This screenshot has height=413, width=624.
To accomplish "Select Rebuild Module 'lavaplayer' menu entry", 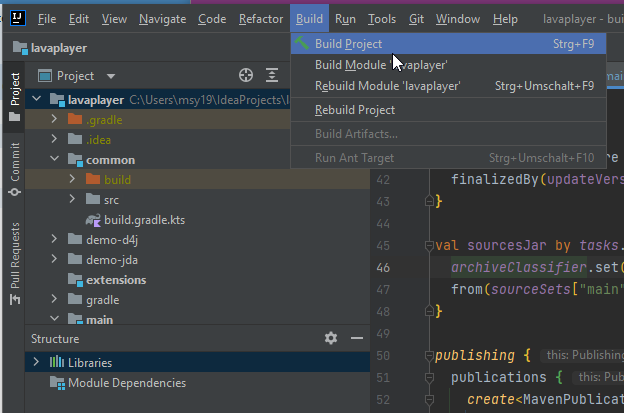I will [x=387, y=86].
